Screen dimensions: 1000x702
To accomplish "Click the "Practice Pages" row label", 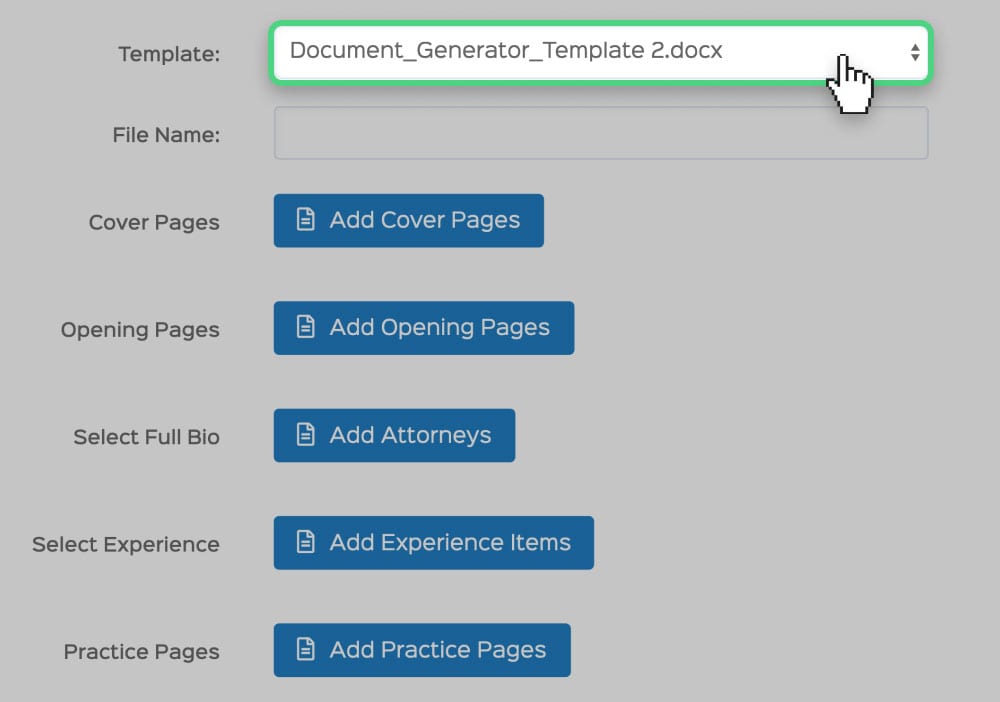I will pyautogui.click(x=141, y=652).
